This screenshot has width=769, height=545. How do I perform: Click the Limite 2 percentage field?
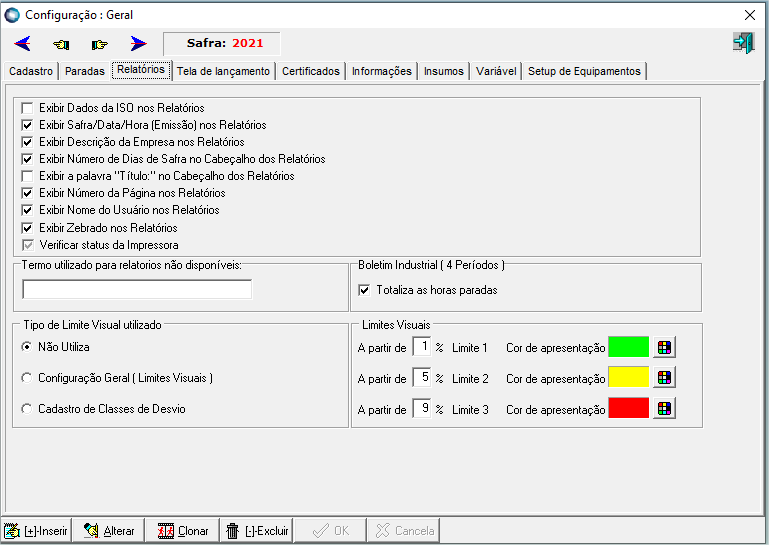tap(422, 378)
